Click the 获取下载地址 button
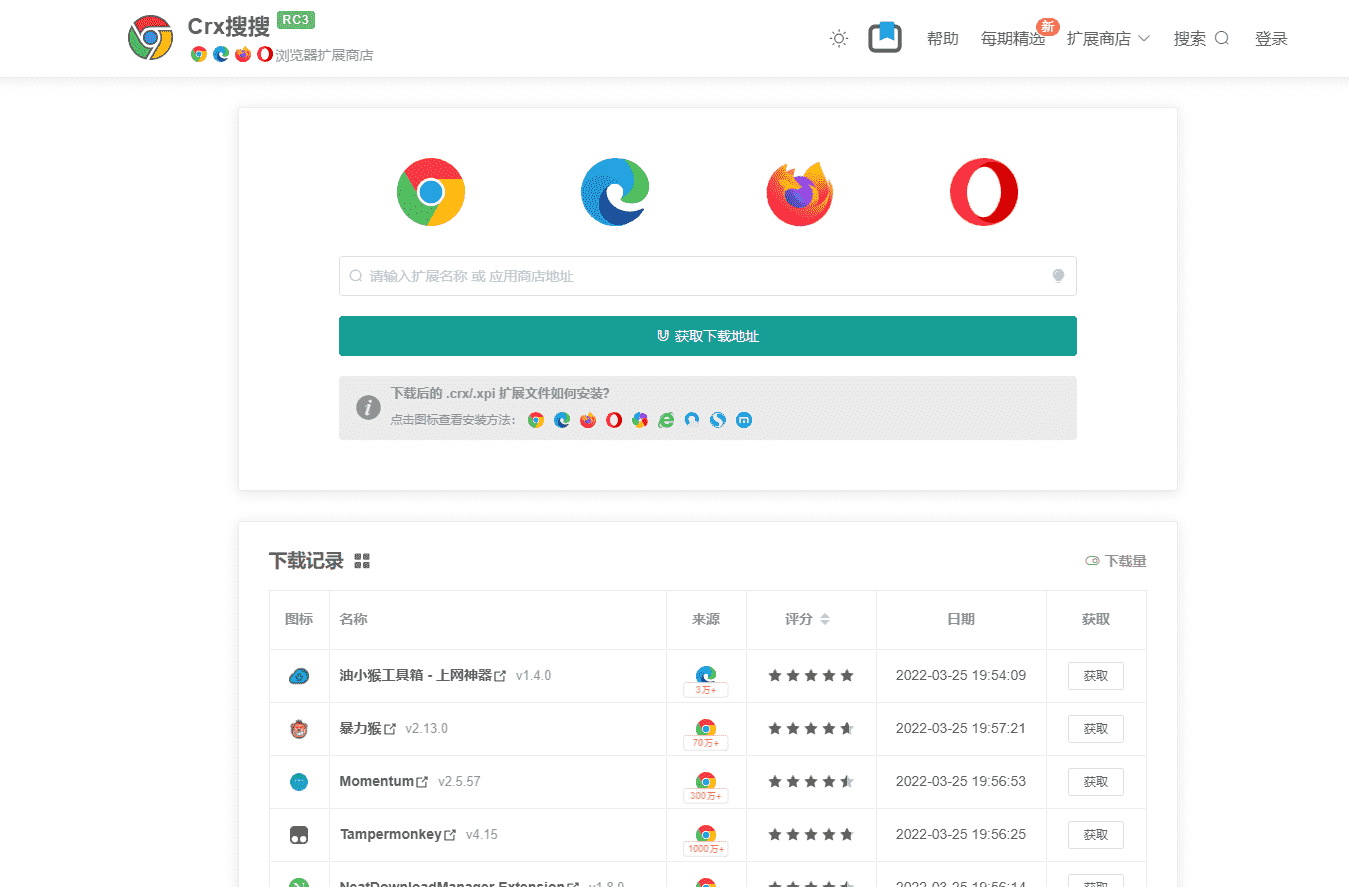This screenshot has height=887, width=1349. coord(708,336)
